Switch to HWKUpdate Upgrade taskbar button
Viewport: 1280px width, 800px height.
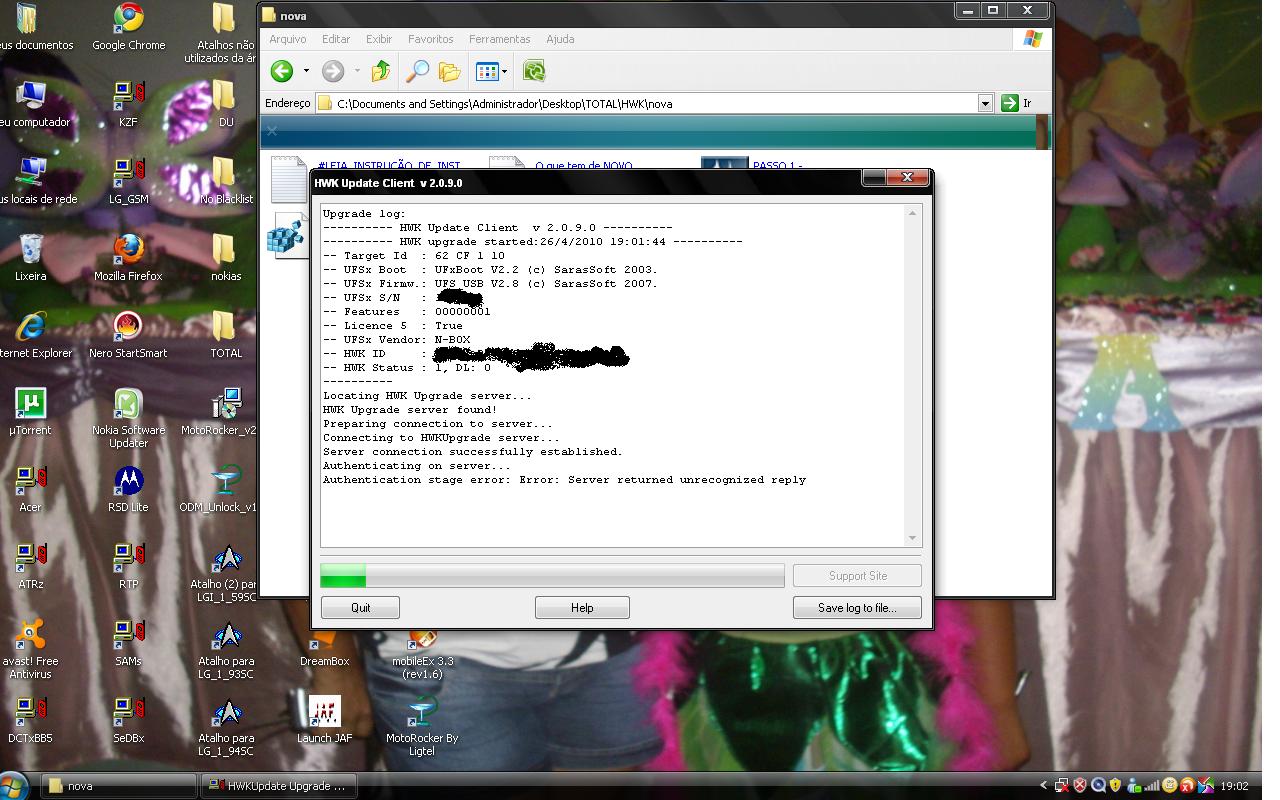click(x=278, y=786)
